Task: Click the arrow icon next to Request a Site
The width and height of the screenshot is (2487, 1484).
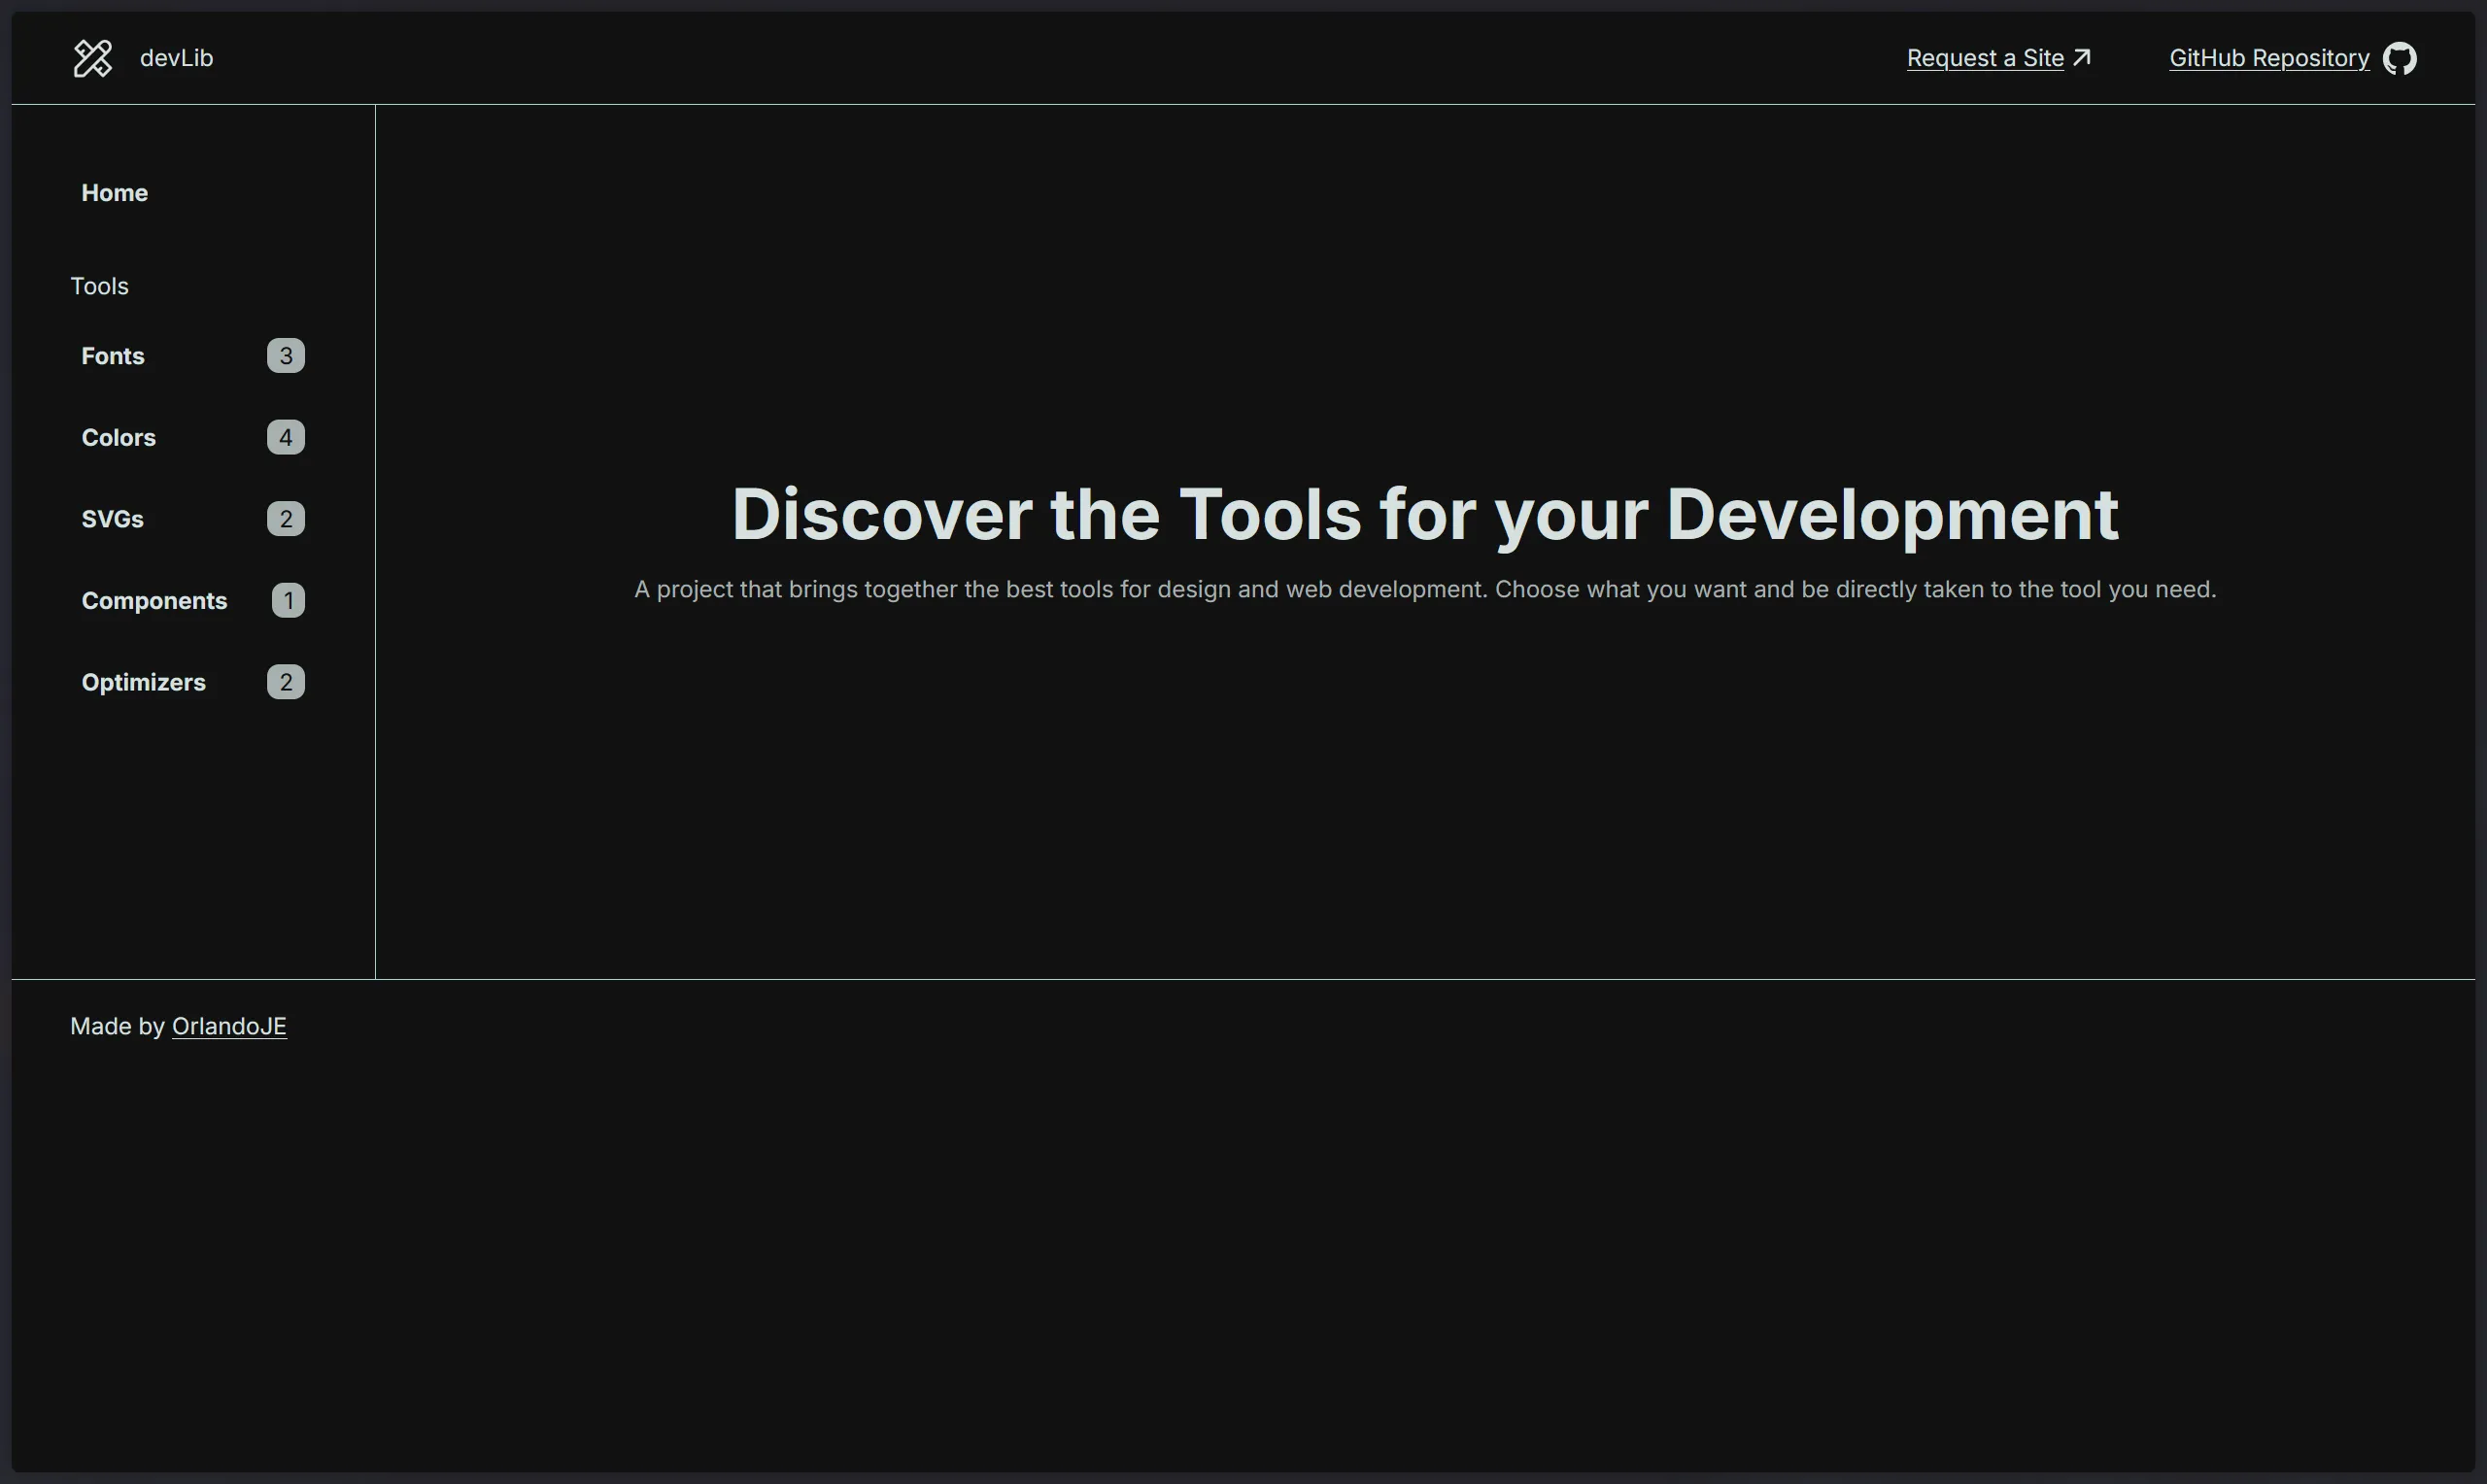Action: point(2083,57)
